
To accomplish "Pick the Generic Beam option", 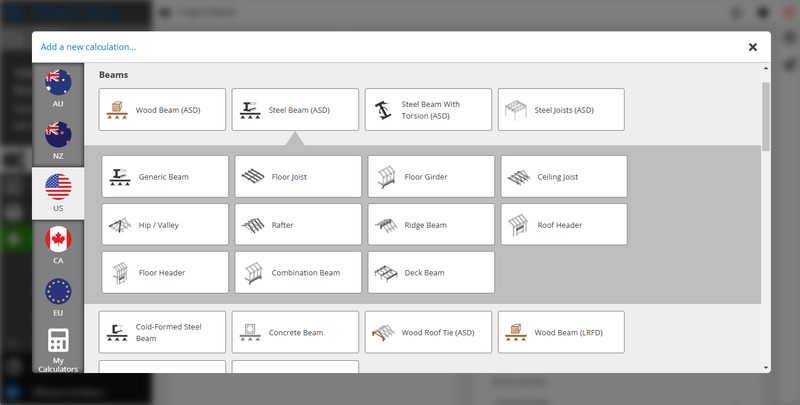I will [x=165, y=176].
